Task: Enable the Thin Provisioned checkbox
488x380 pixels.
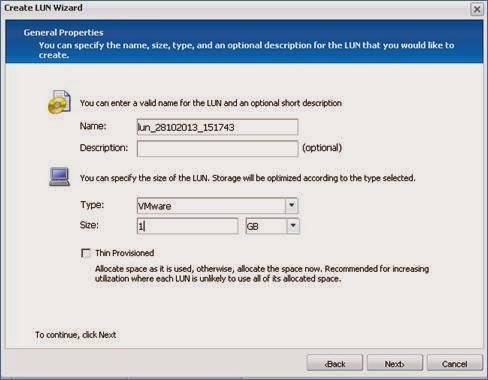Action: pyautogui.click(x=86, y=253)
